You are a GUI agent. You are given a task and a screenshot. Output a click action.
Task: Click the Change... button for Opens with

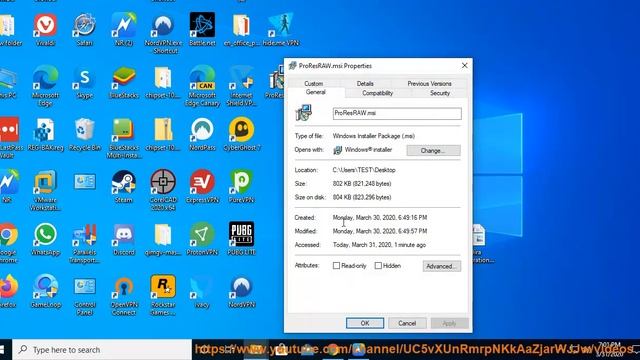(433, 151)
